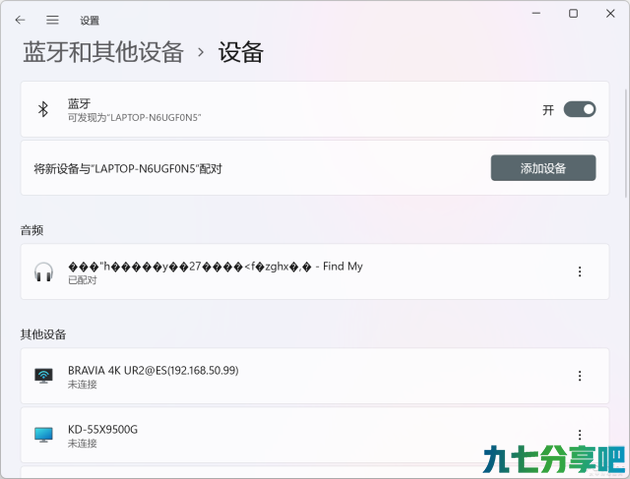Open options for the Find My audio device

tap(579, 272)
